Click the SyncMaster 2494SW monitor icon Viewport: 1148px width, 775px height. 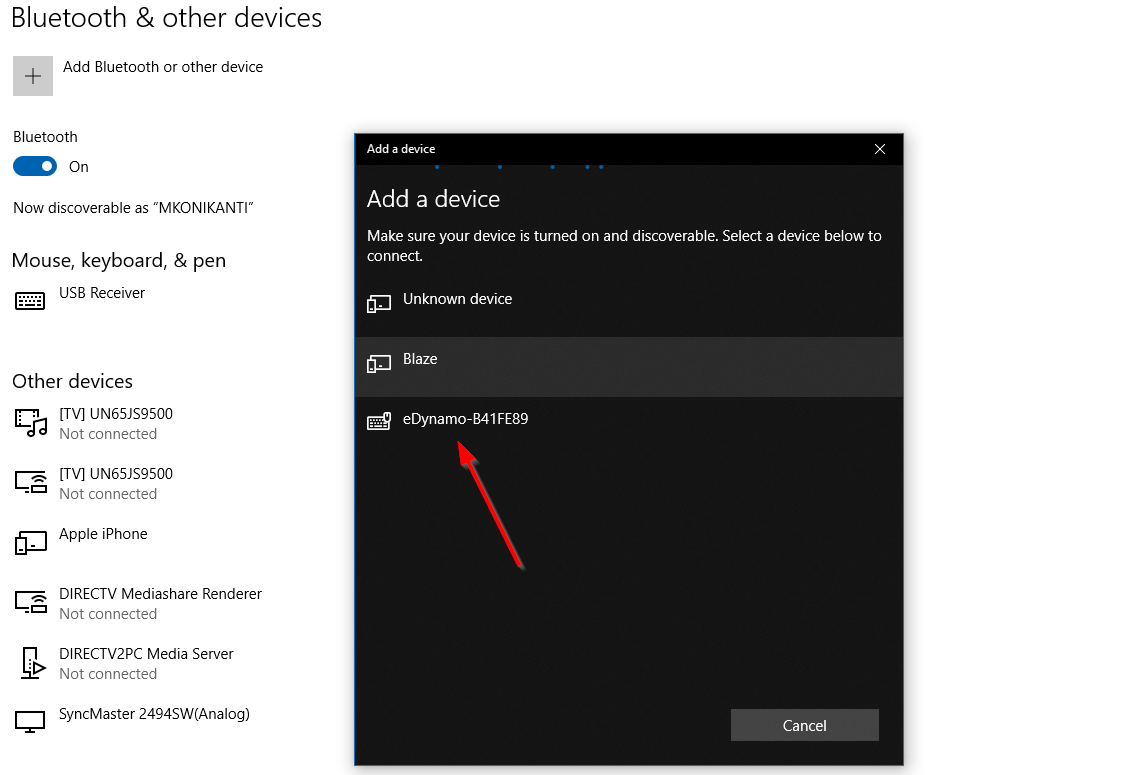31,721
